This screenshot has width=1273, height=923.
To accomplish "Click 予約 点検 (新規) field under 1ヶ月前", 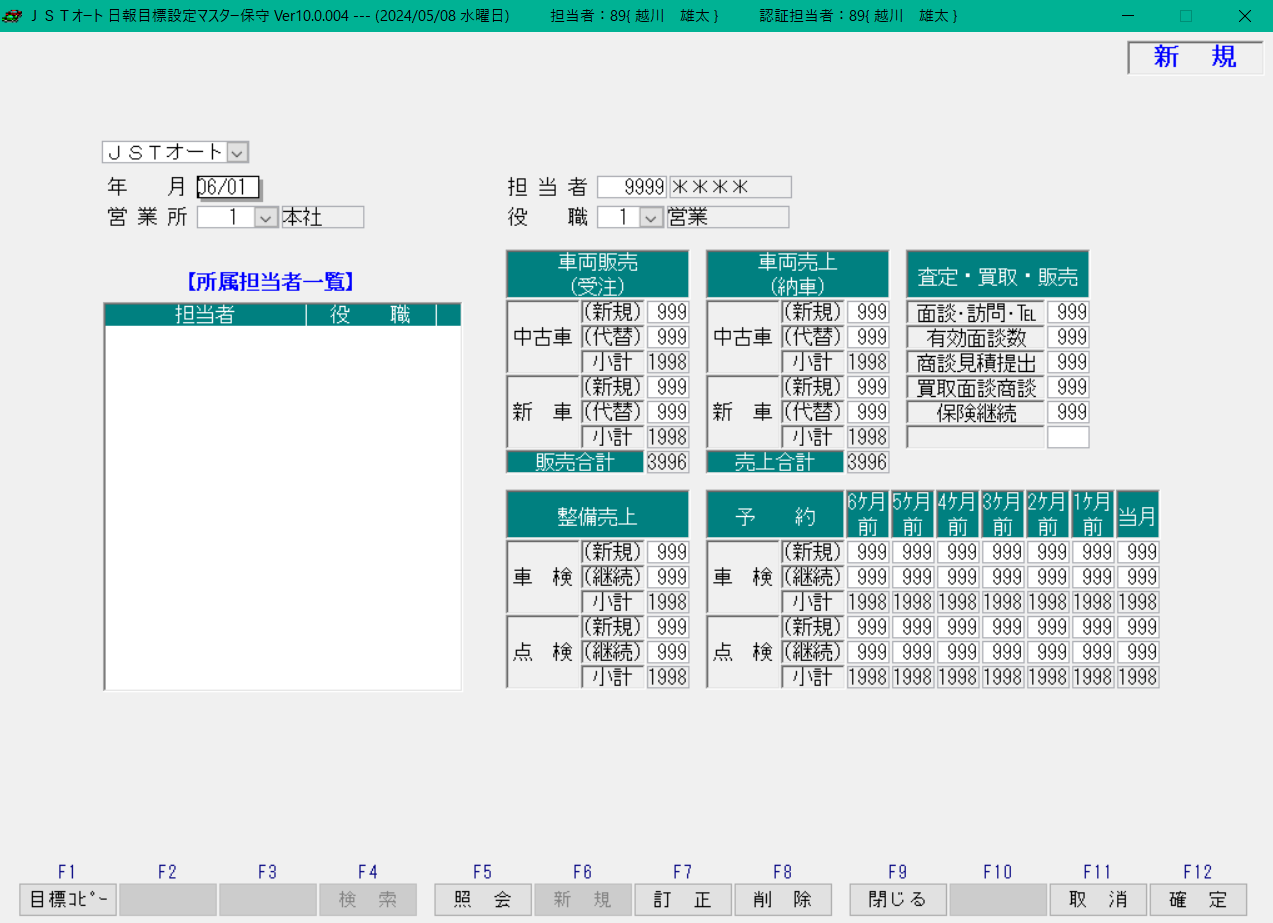I will click(x=1093, y=627).
